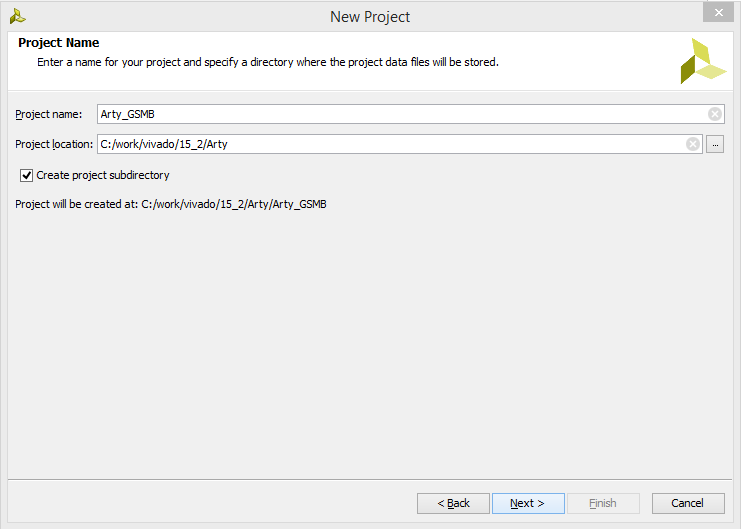Screen dimensions: 741x529
Task: Click the 'Project name:' label
Action: click(x=49, y=114)
